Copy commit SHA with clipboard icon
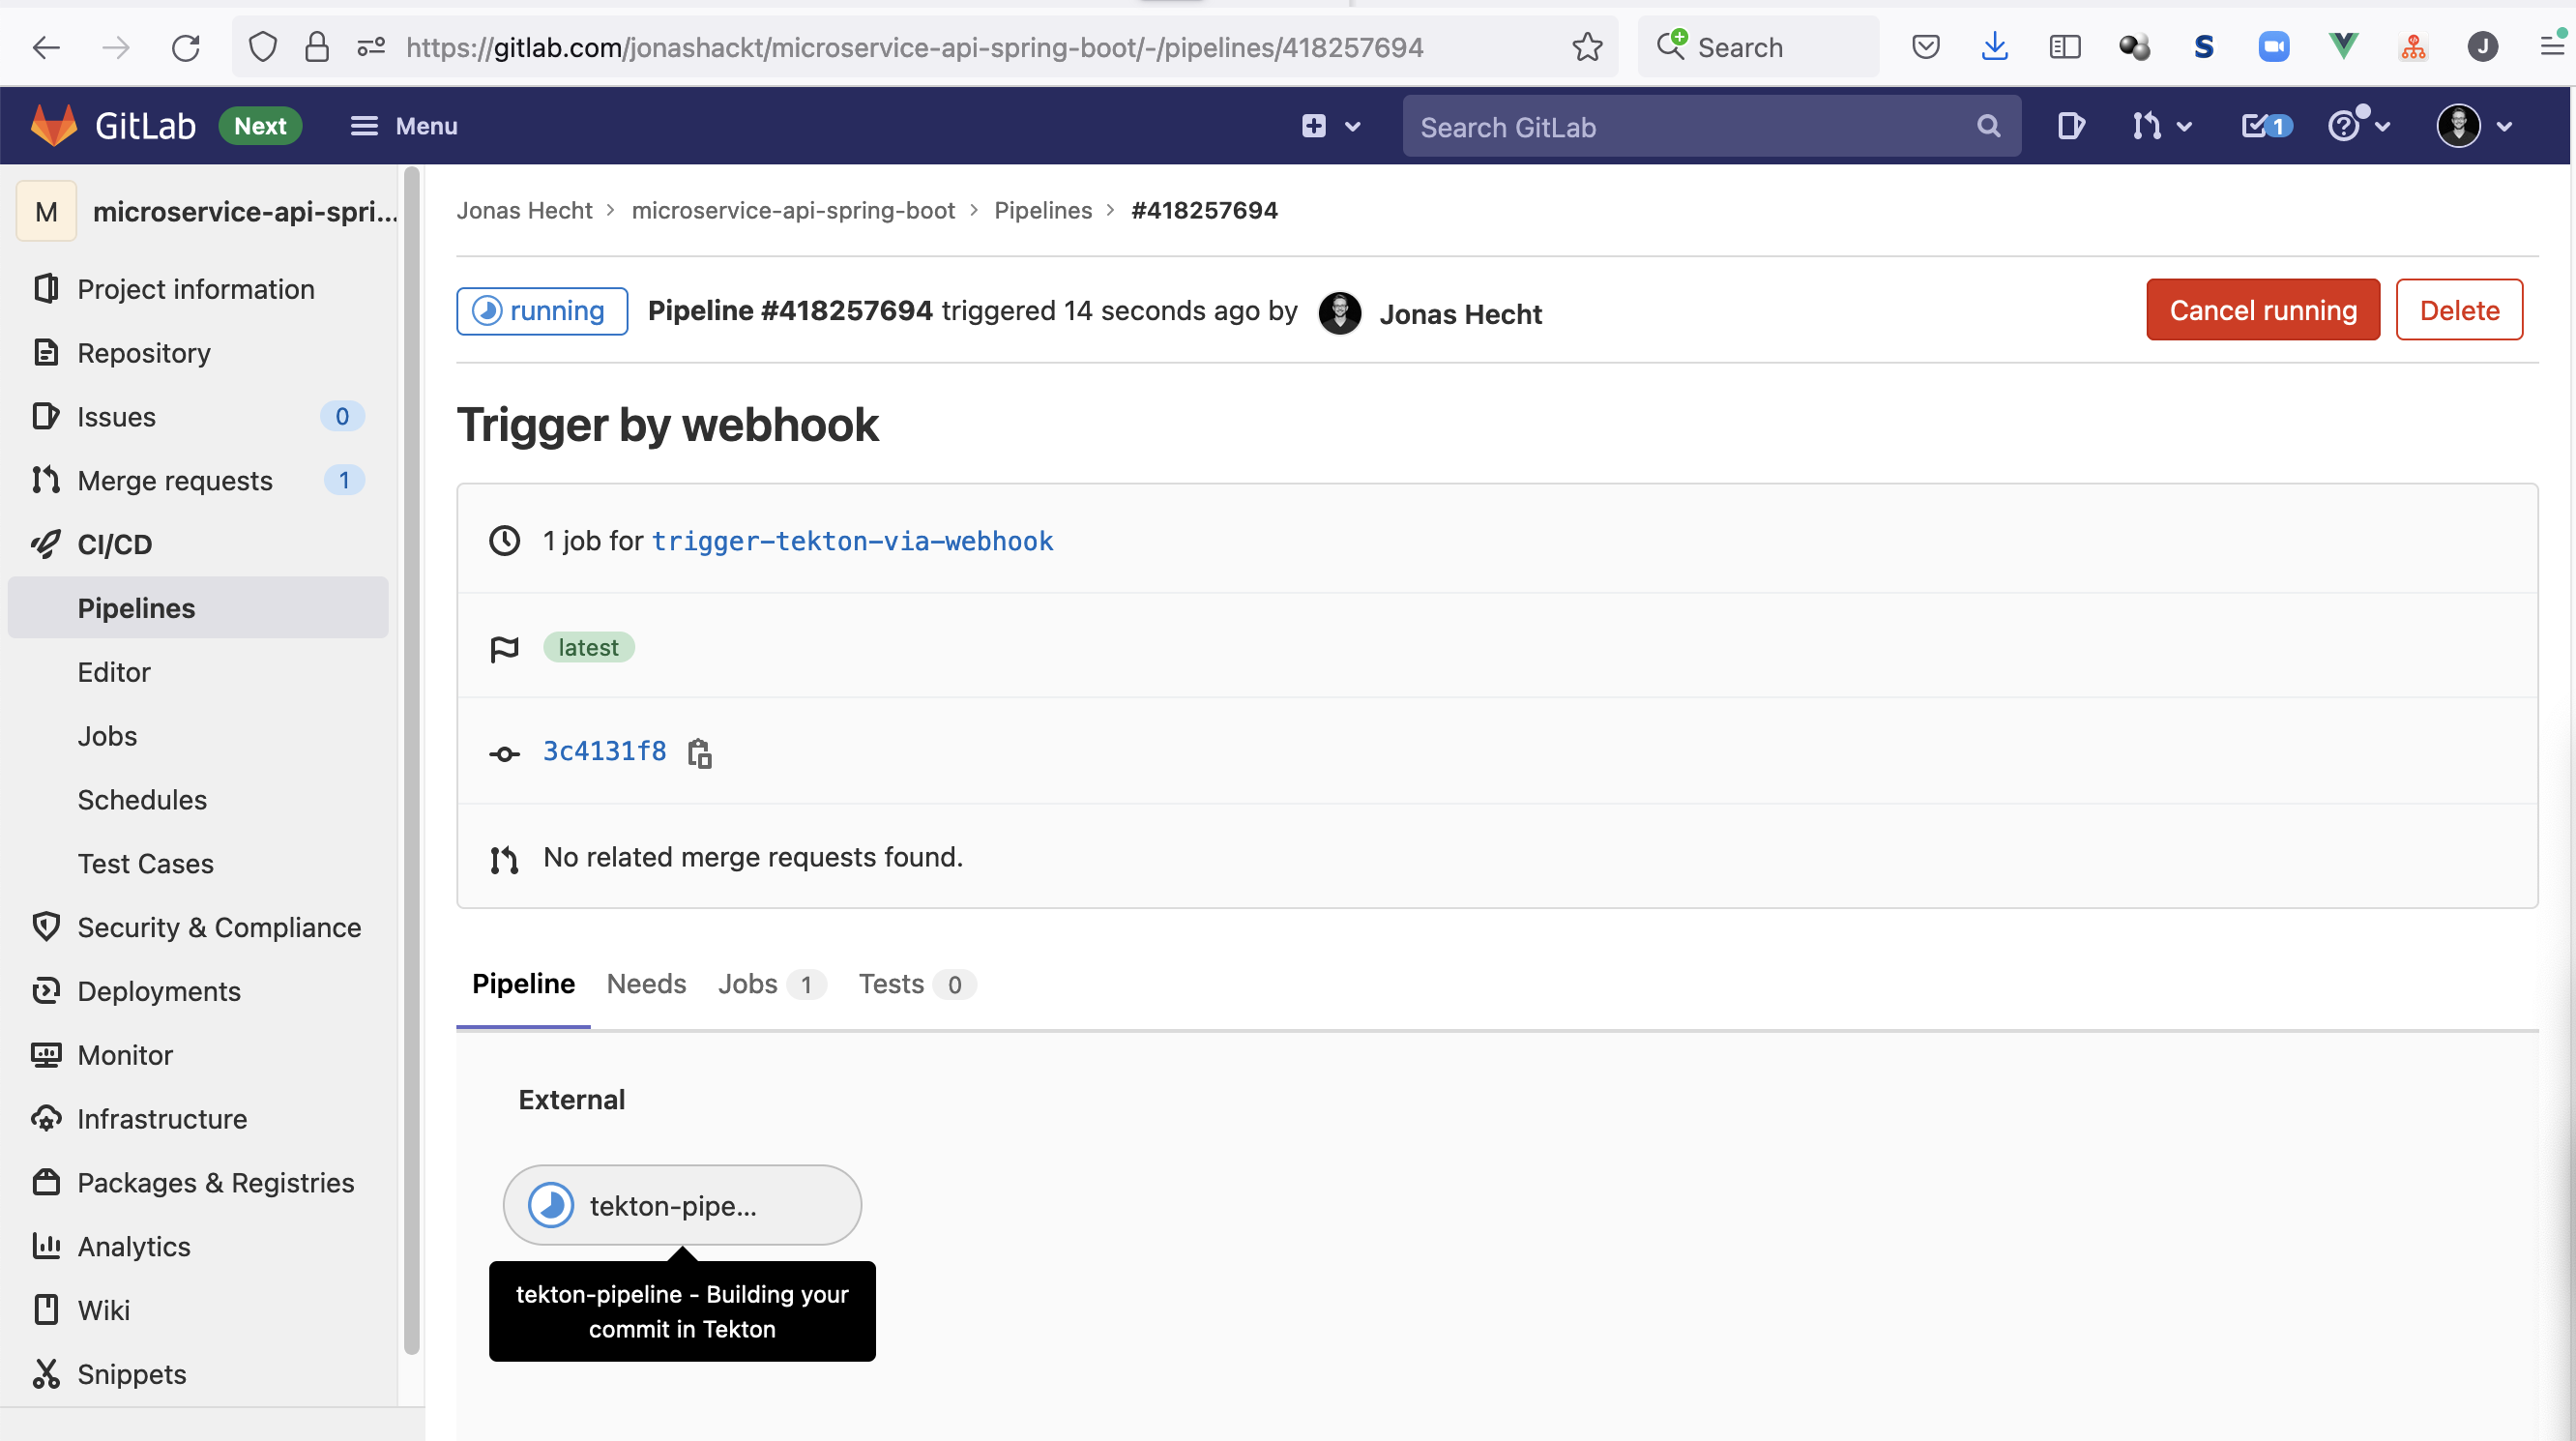Image resolution: width=2576 pixels, height=1441 pixels. 699,752
